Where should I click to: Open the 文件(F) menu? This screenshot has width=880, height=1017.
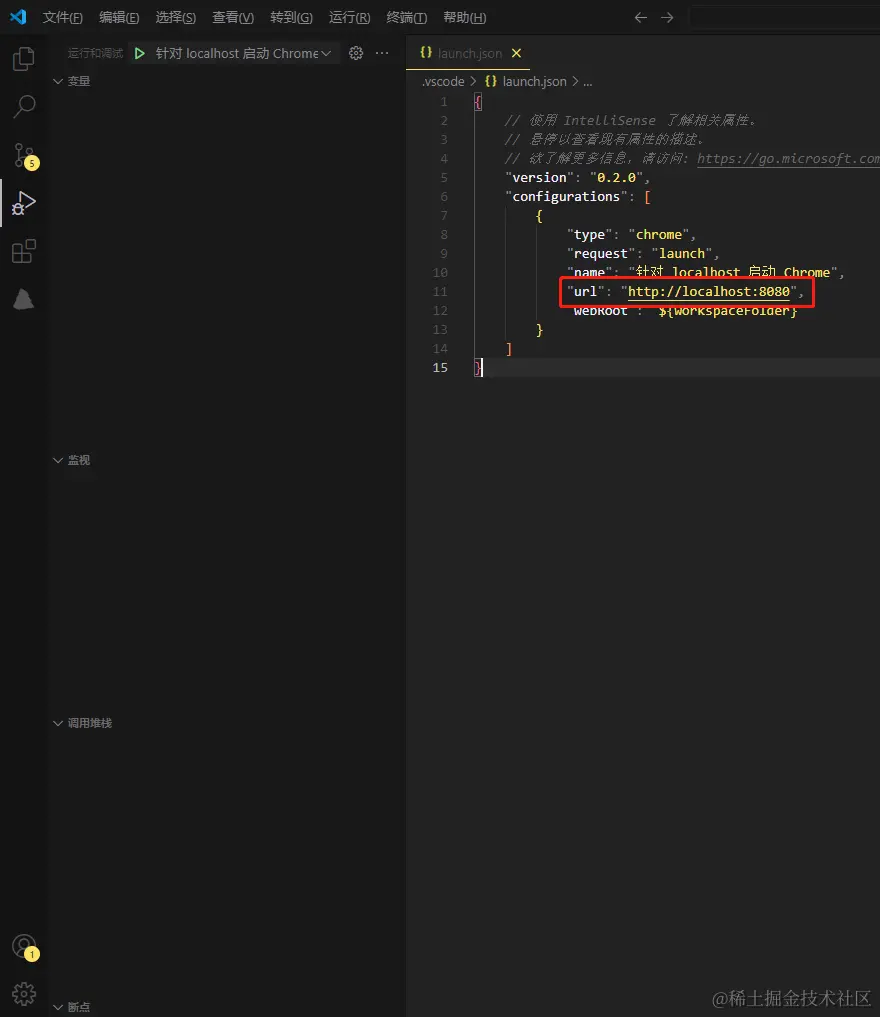tap(62, 18)
